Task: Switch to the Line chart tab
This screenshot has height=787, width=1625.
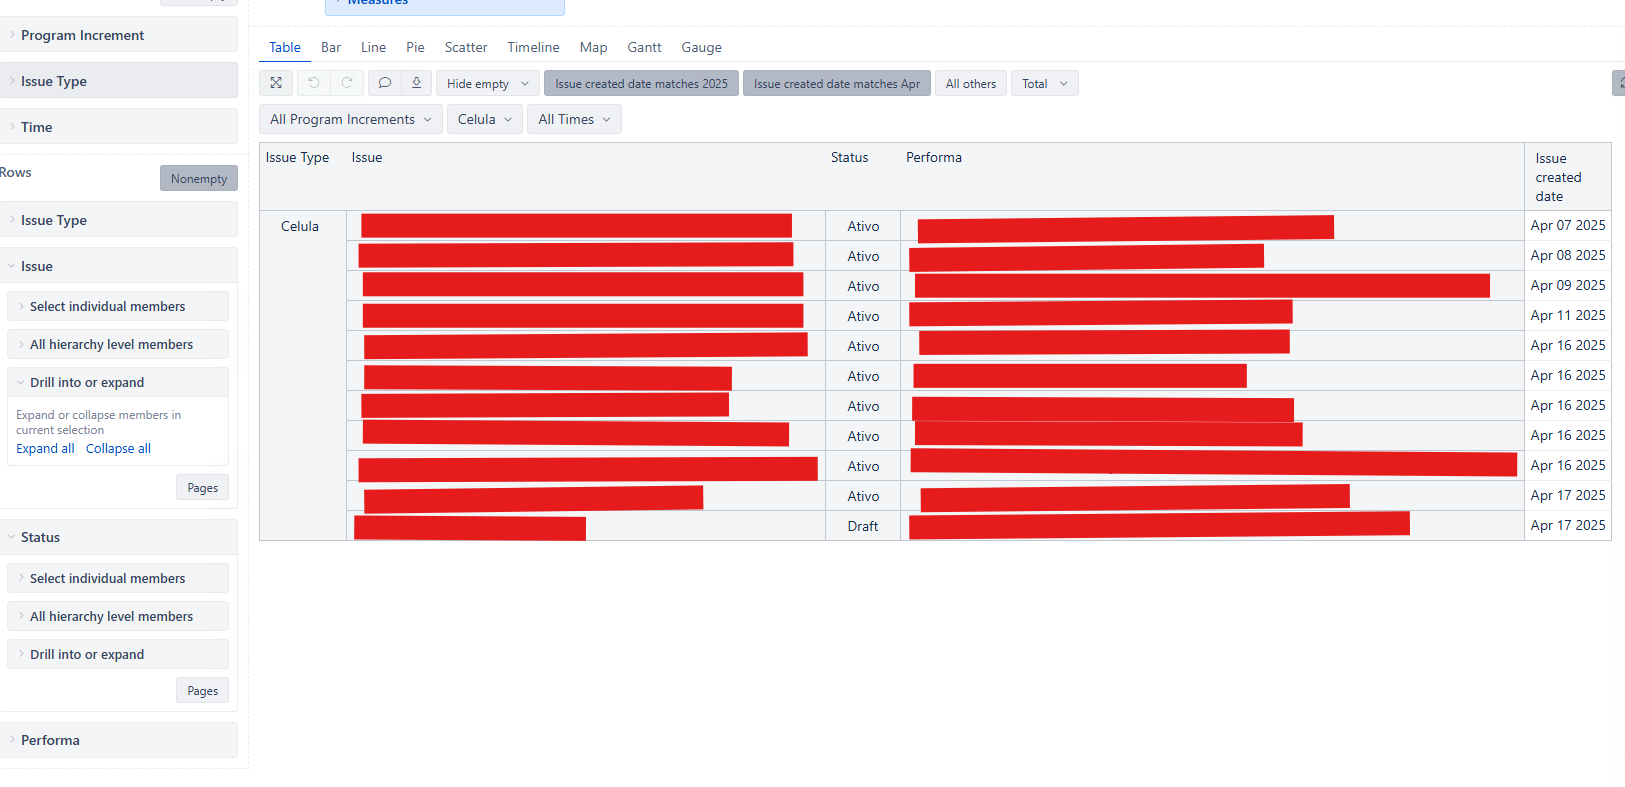Action: click(373, 47)
